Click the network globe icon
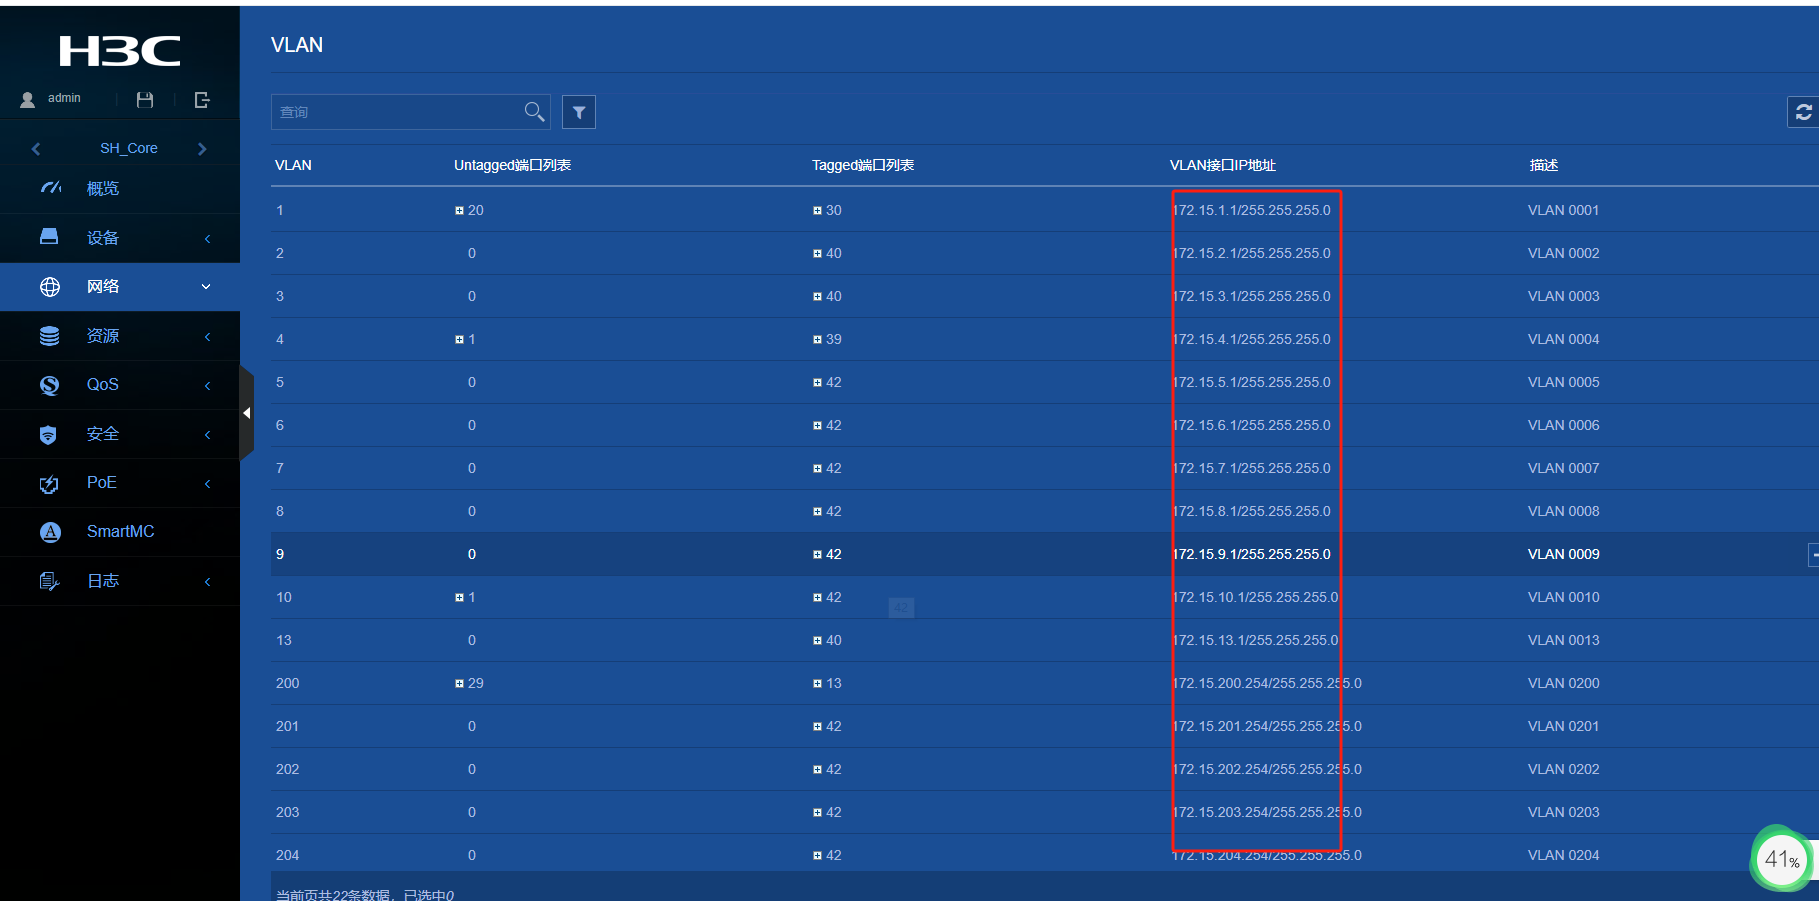The height and width of the screenshot is (901, 1819). [50, 287]
